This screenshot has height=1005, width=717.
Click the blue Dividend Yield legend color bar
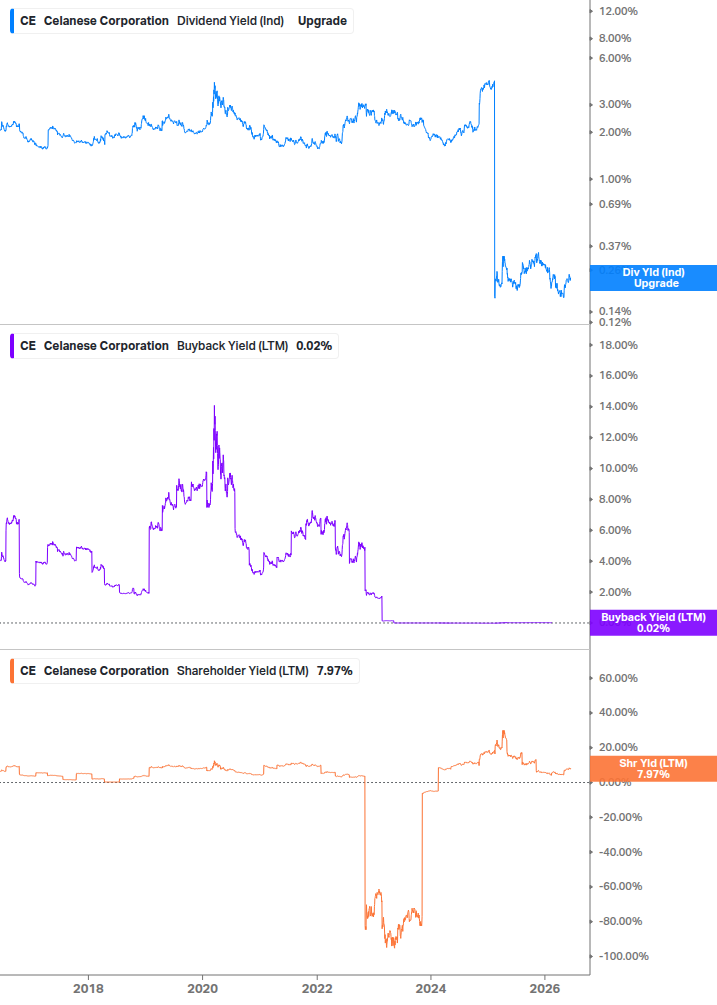12,21
